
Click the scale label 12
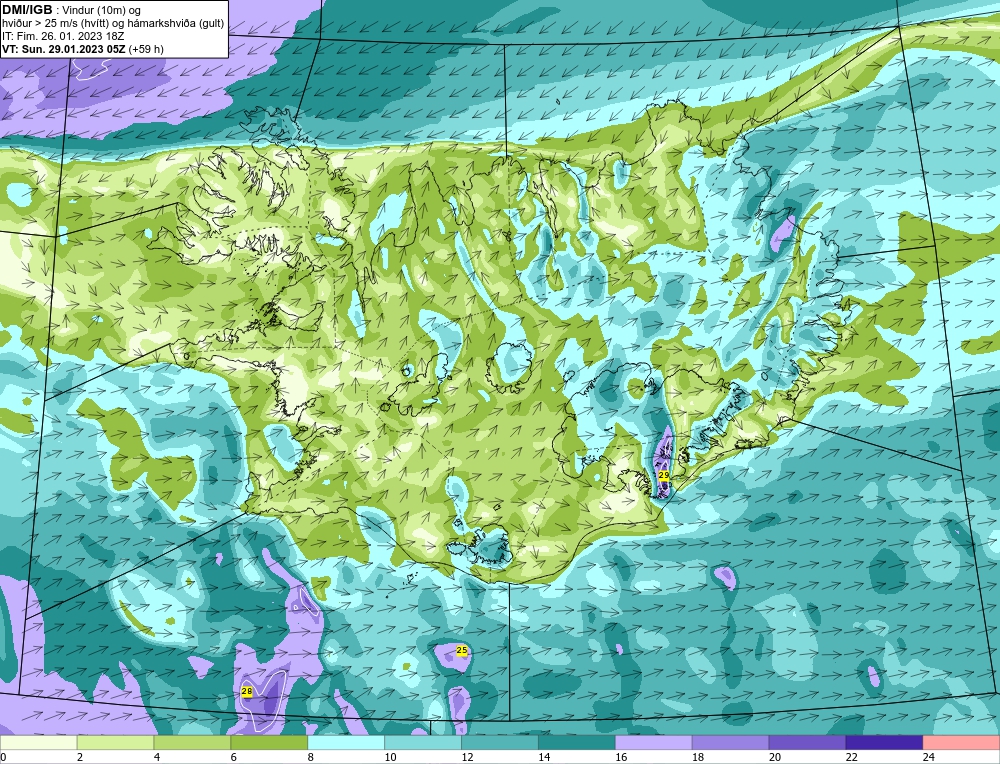467,758
